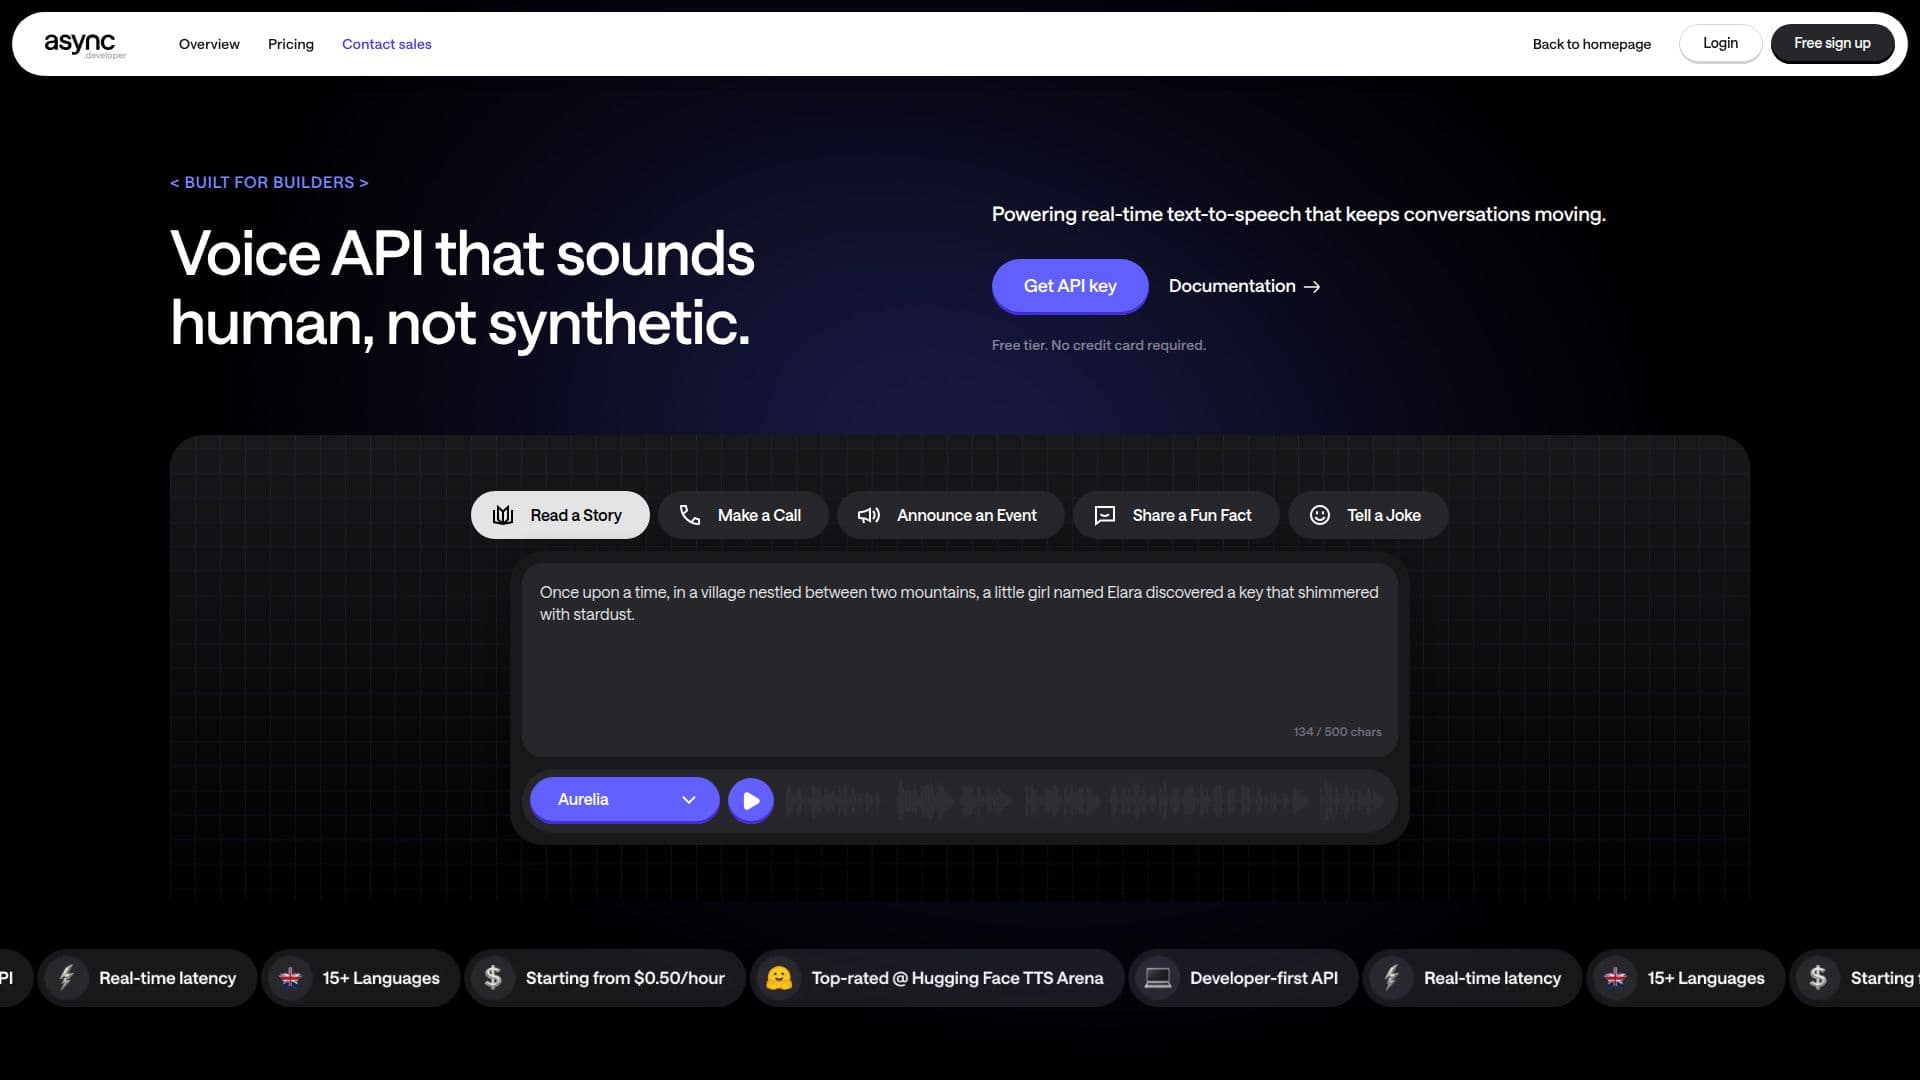This screenshot has width=1920, height=1080.
Task: Click the chat bubble icon in Share a Fun Fact
Action: [1105, 515]
